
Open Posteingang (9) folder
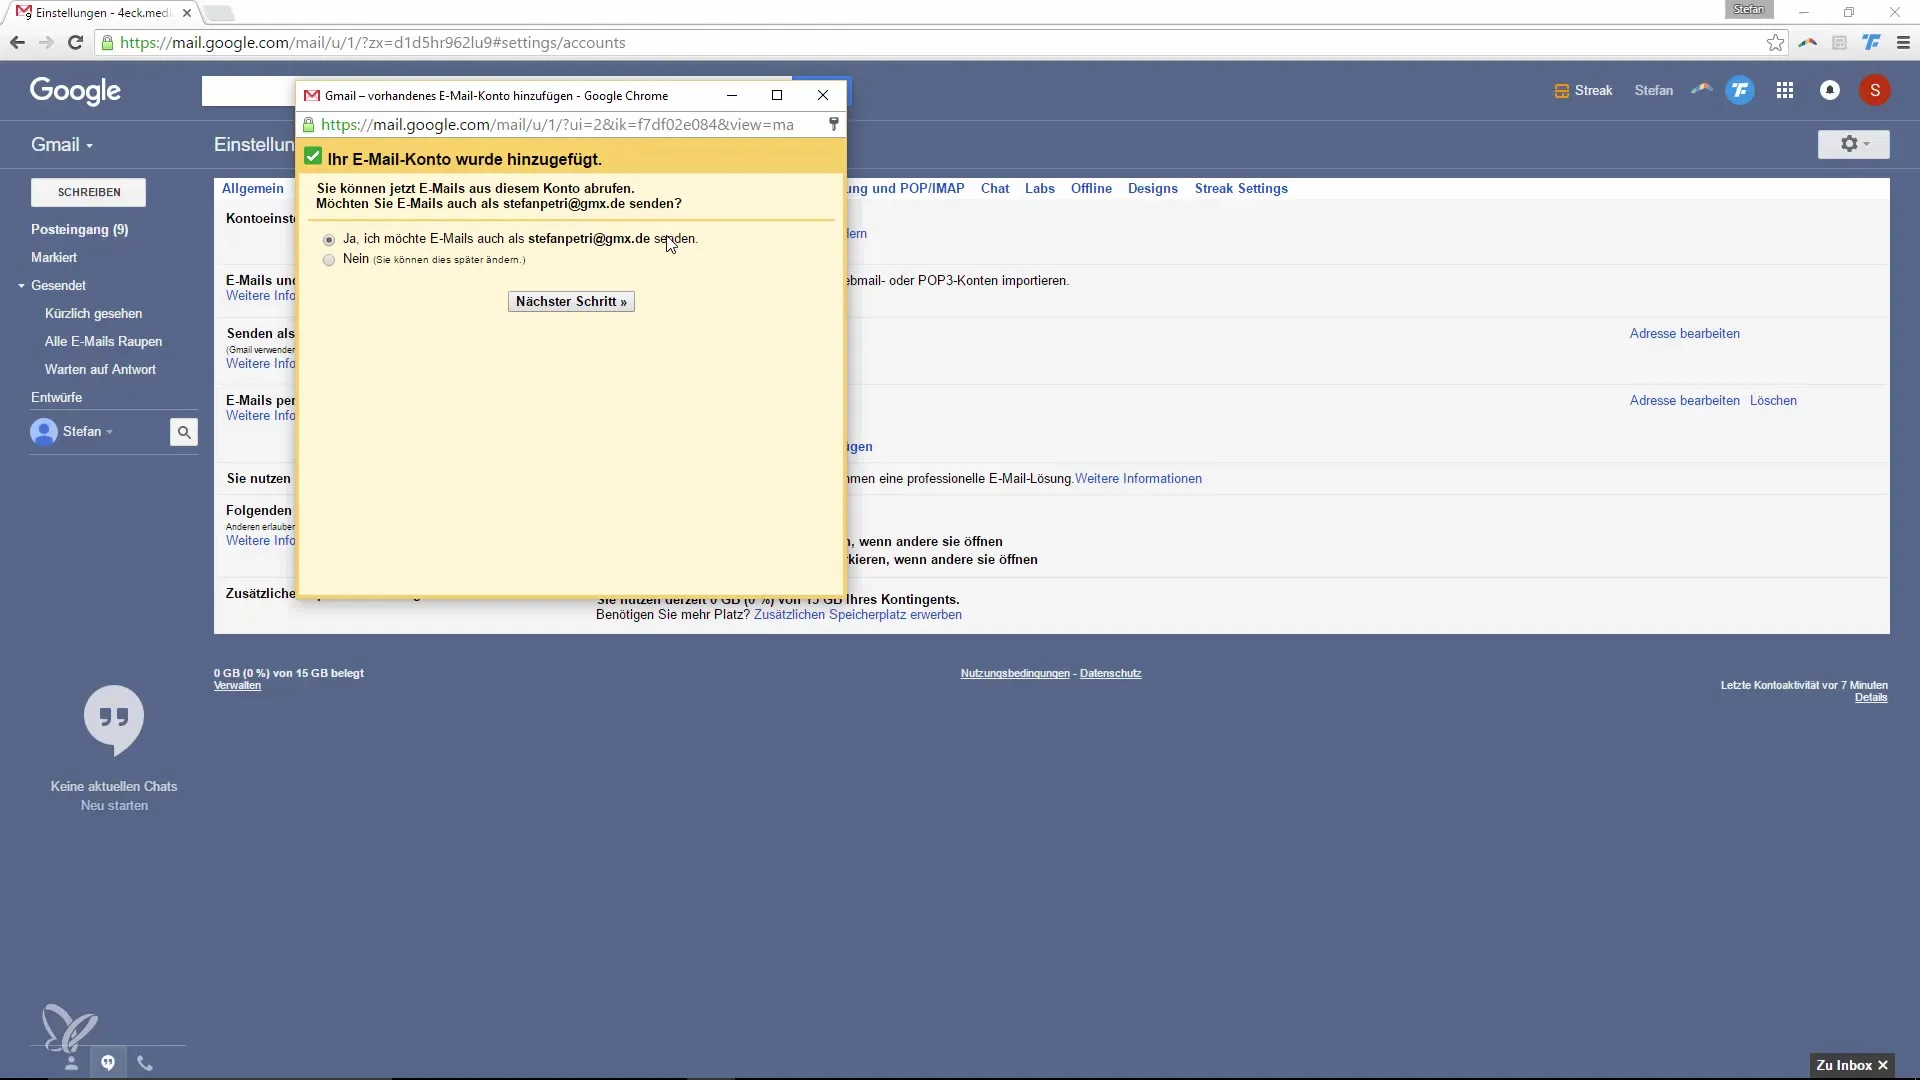80,229
